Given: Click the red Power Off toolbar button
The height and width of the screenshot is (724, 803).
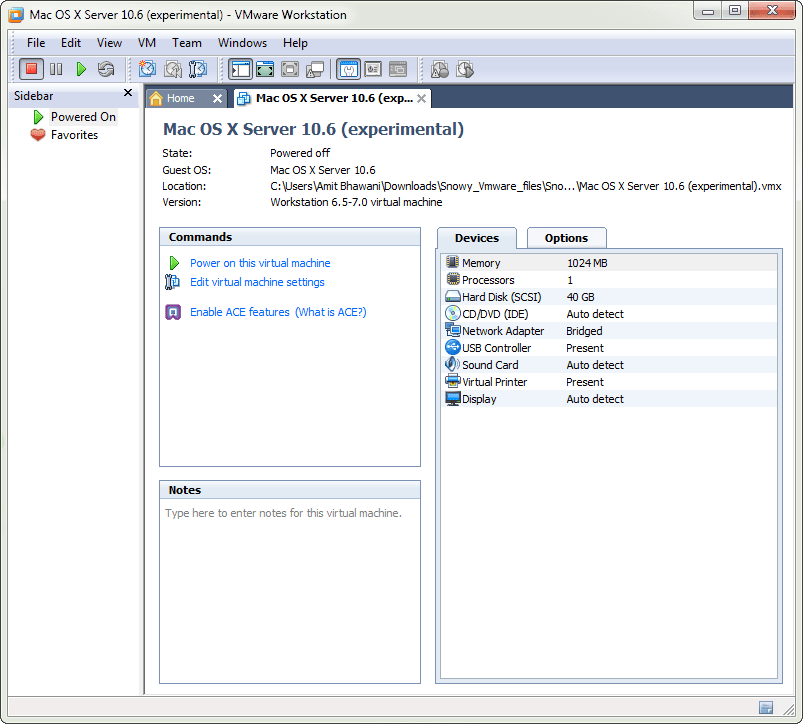Looking at the screenshot, I should tap(31, 69).
